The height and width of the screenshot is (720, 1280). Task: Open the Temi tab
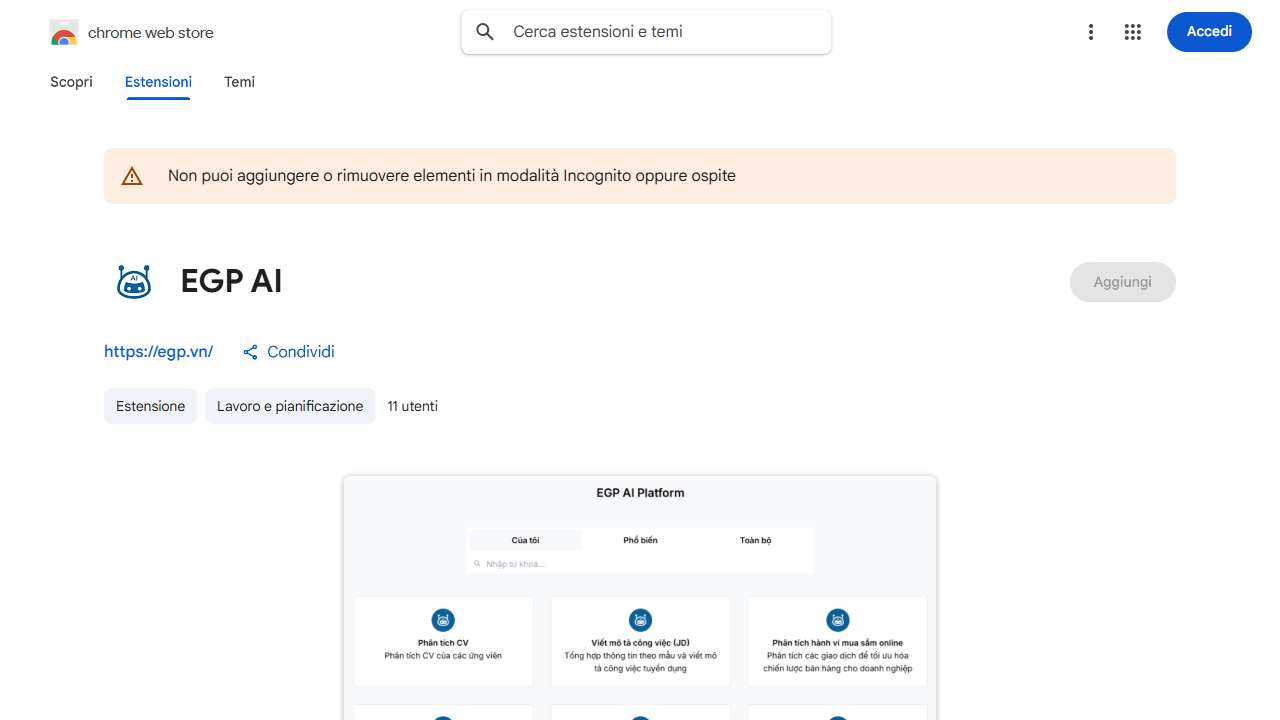(x=239, y=82)
